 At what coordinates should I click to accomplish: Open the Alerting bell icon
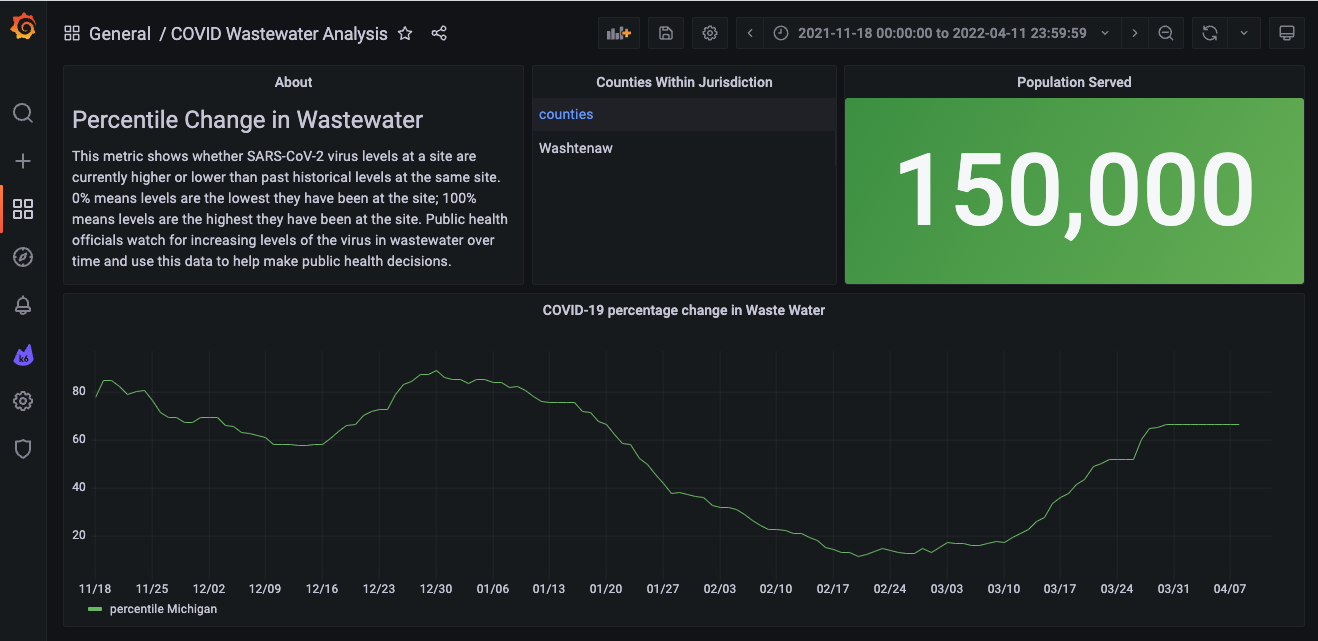[x=23, y=306]
